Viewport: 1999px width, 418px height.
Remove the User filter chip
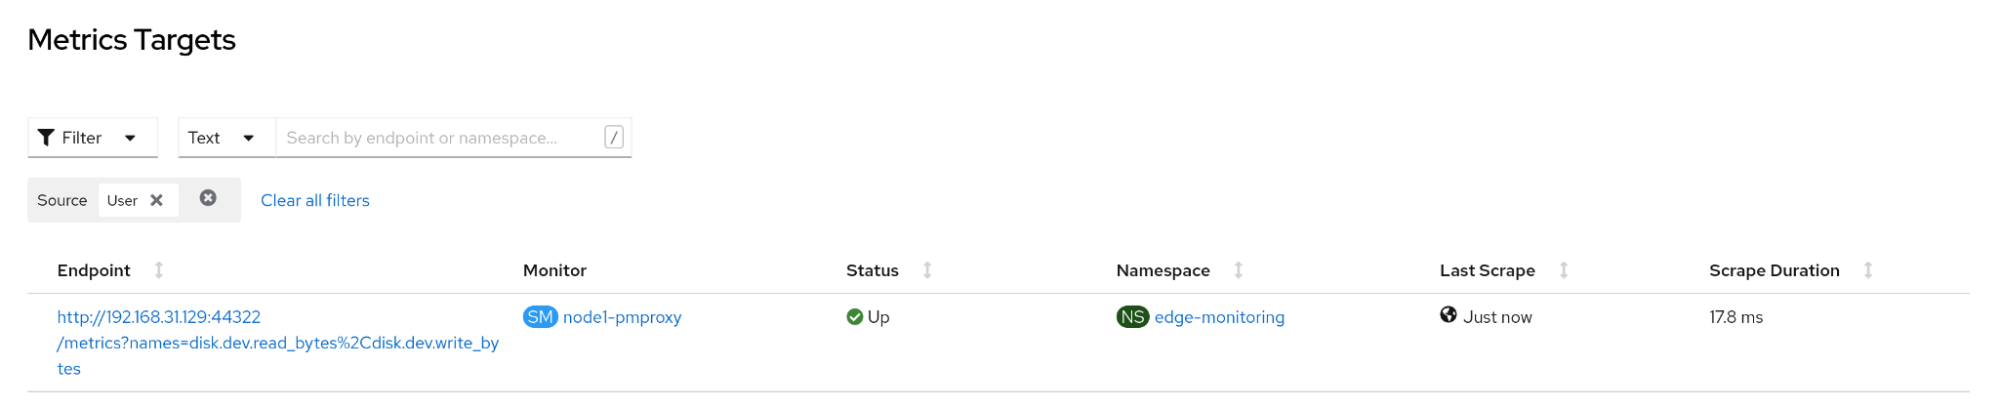[x=157, y=200]
